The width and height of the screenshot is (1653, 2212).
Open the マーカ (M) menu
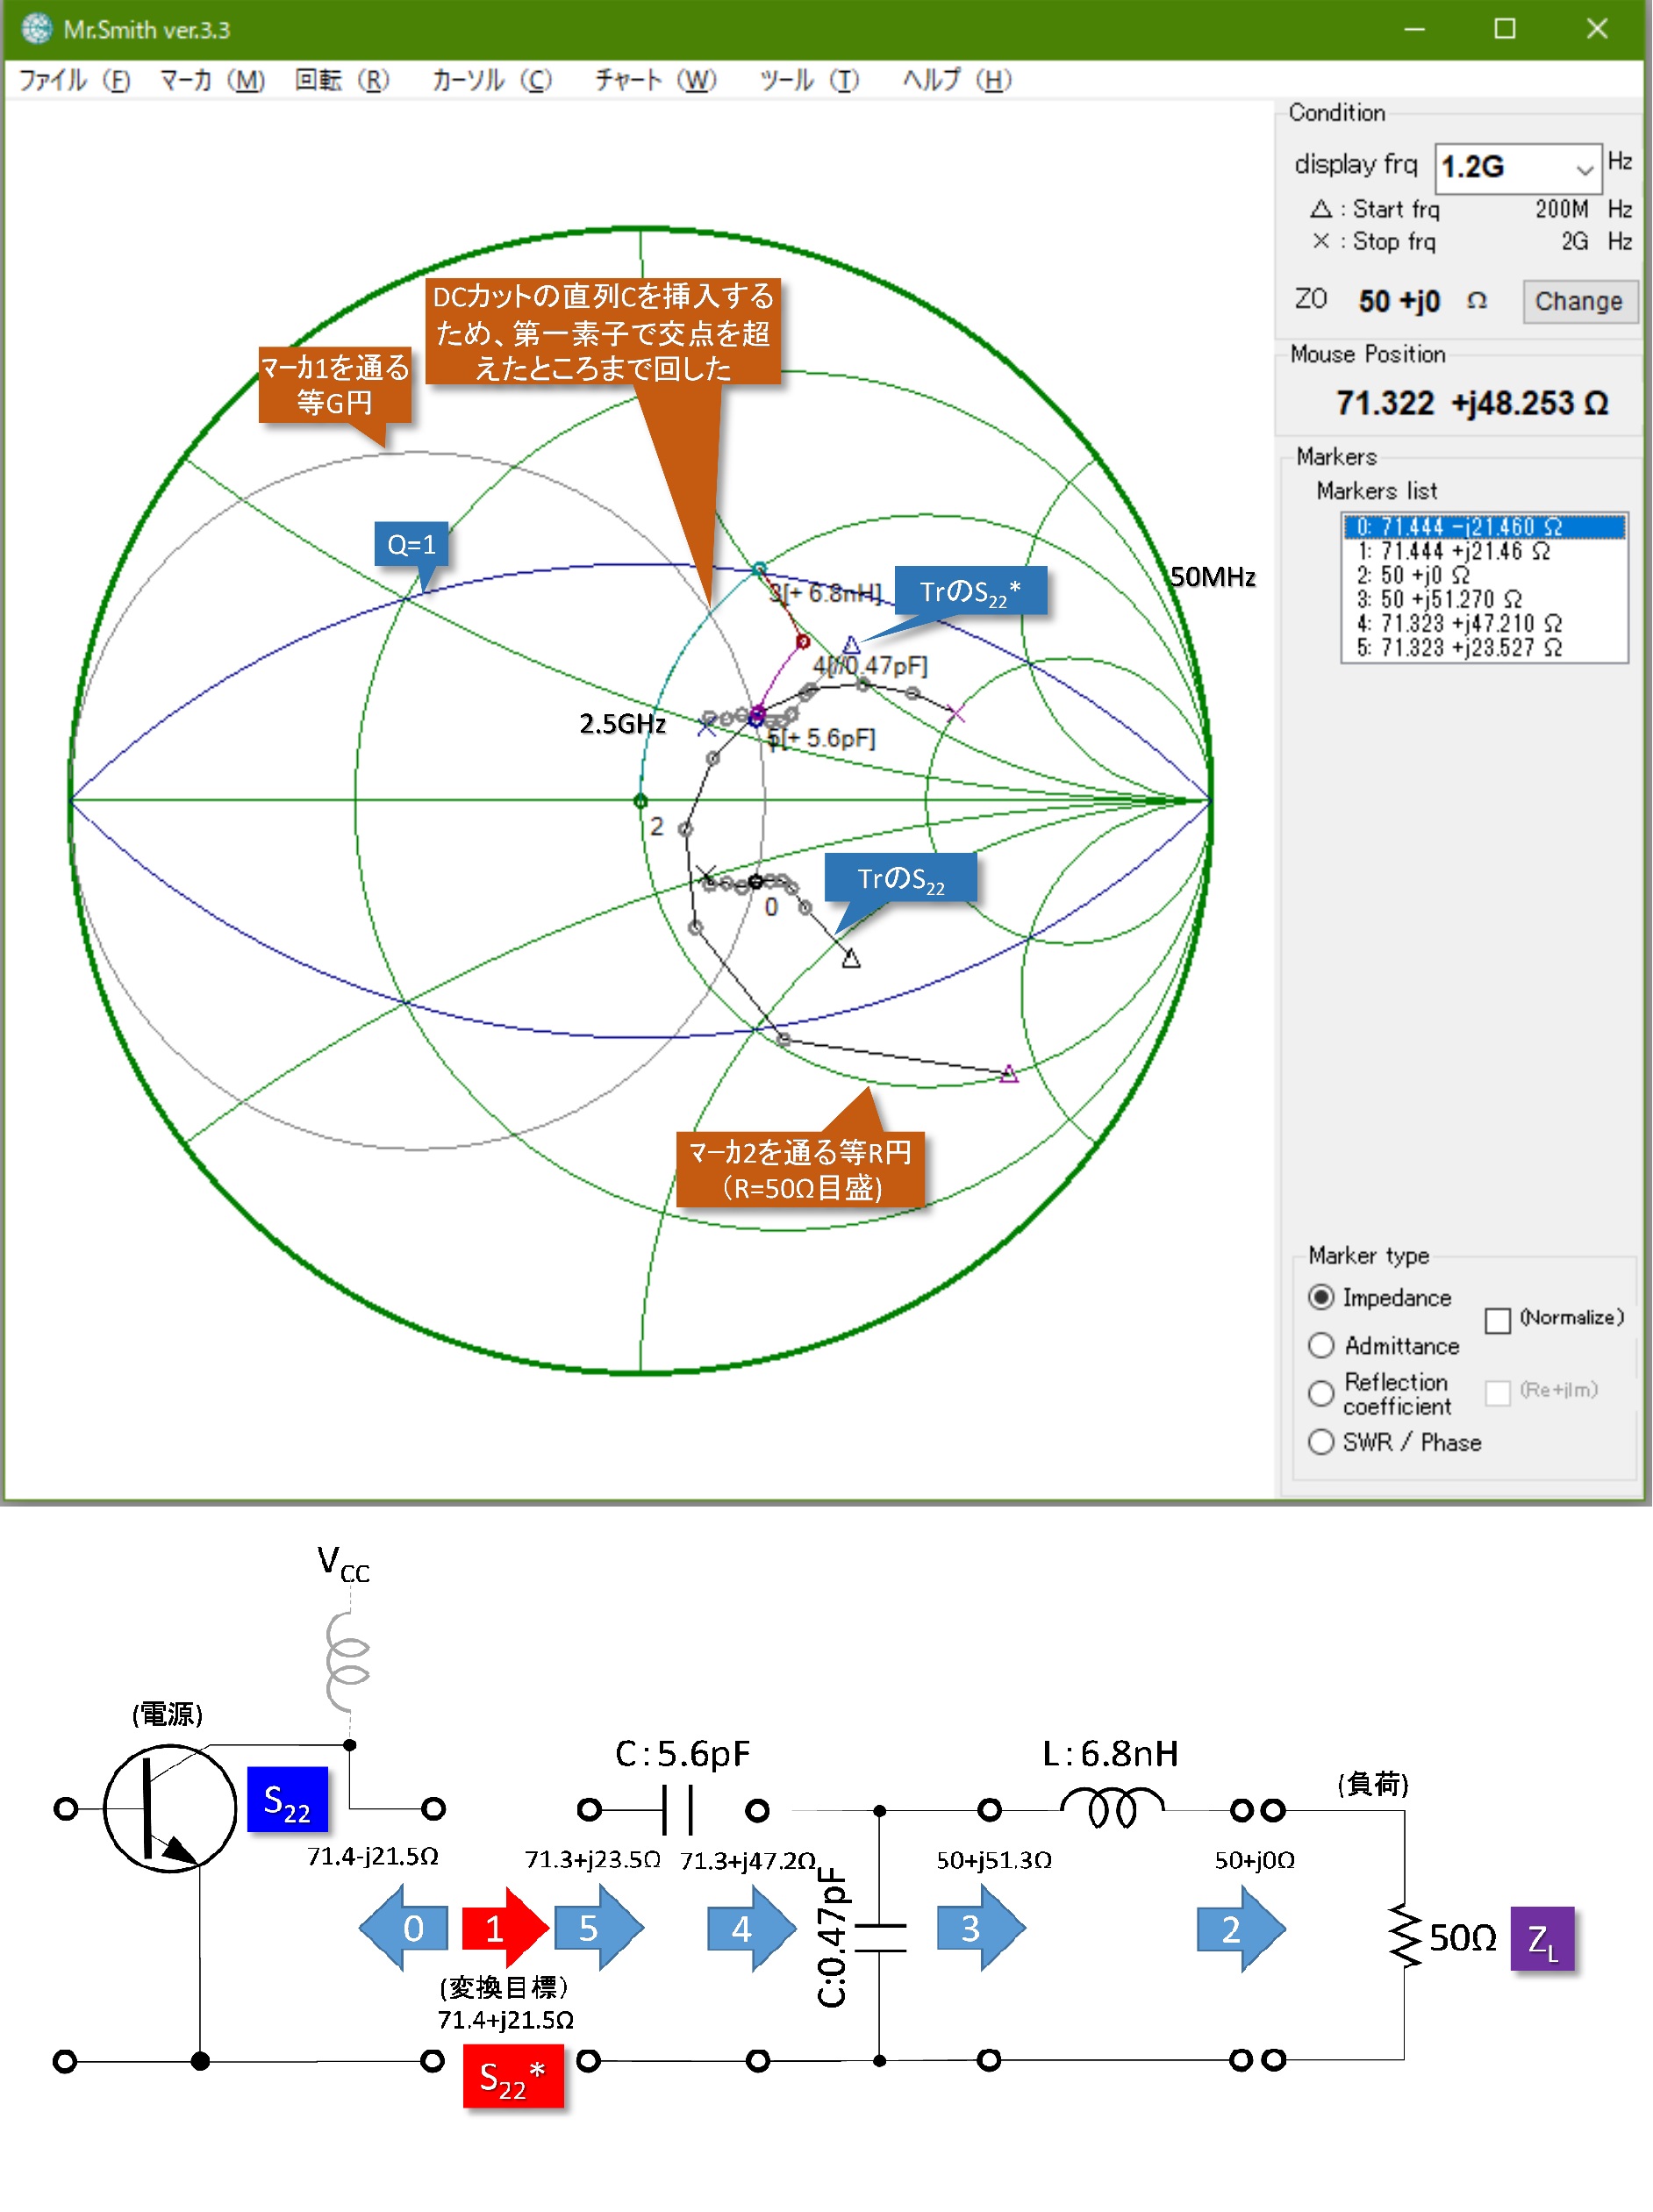click(212, 80)
